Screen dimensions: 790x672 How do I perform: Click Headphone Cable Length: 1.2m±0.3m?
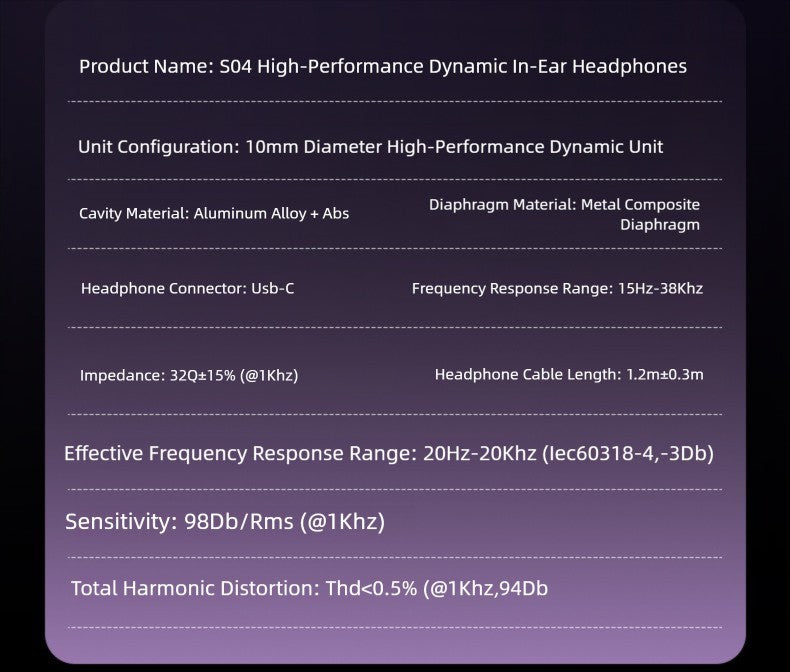(569, 374)
